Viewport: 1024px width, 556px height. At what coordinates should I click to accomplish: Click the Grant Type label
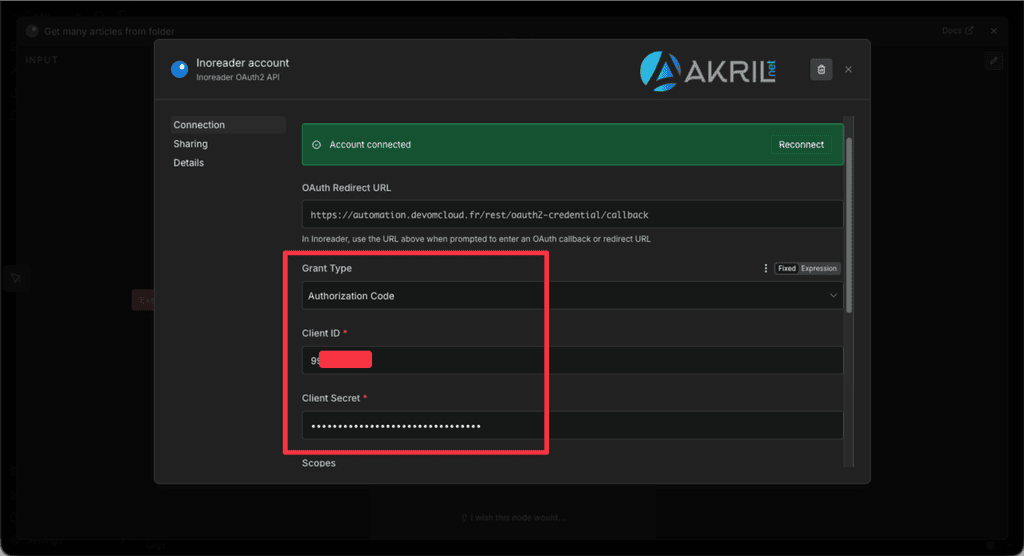click(x=327, y=269)
